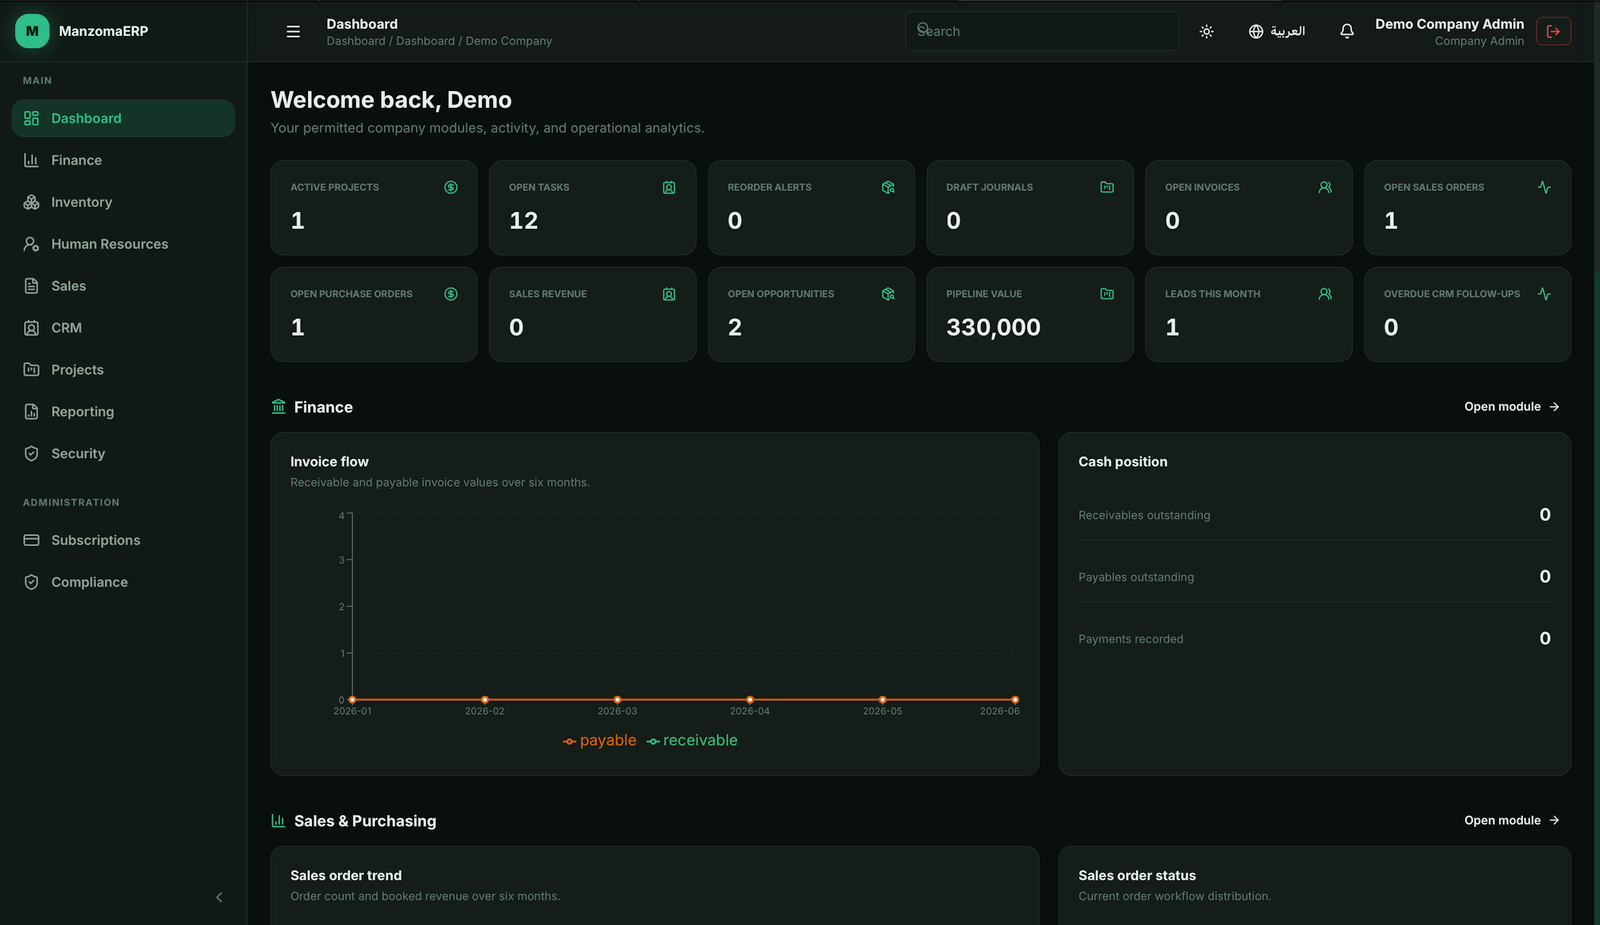The image size is (1600, 925).
Task: Select the 2026-06 point on the invoice chart
Action: point(1015,700)
